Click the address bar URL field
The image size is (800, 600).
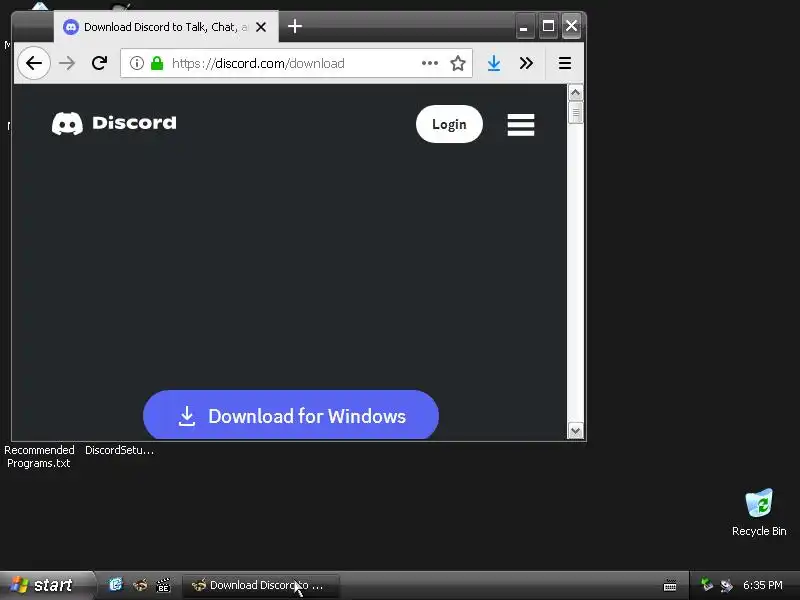pos(296,63)
